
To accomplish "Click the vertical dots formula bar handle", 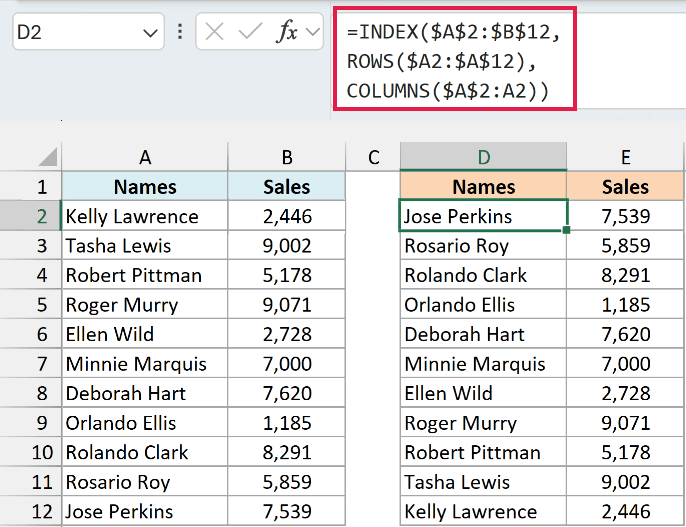I will pyautogui.click(x=180, y=32).
